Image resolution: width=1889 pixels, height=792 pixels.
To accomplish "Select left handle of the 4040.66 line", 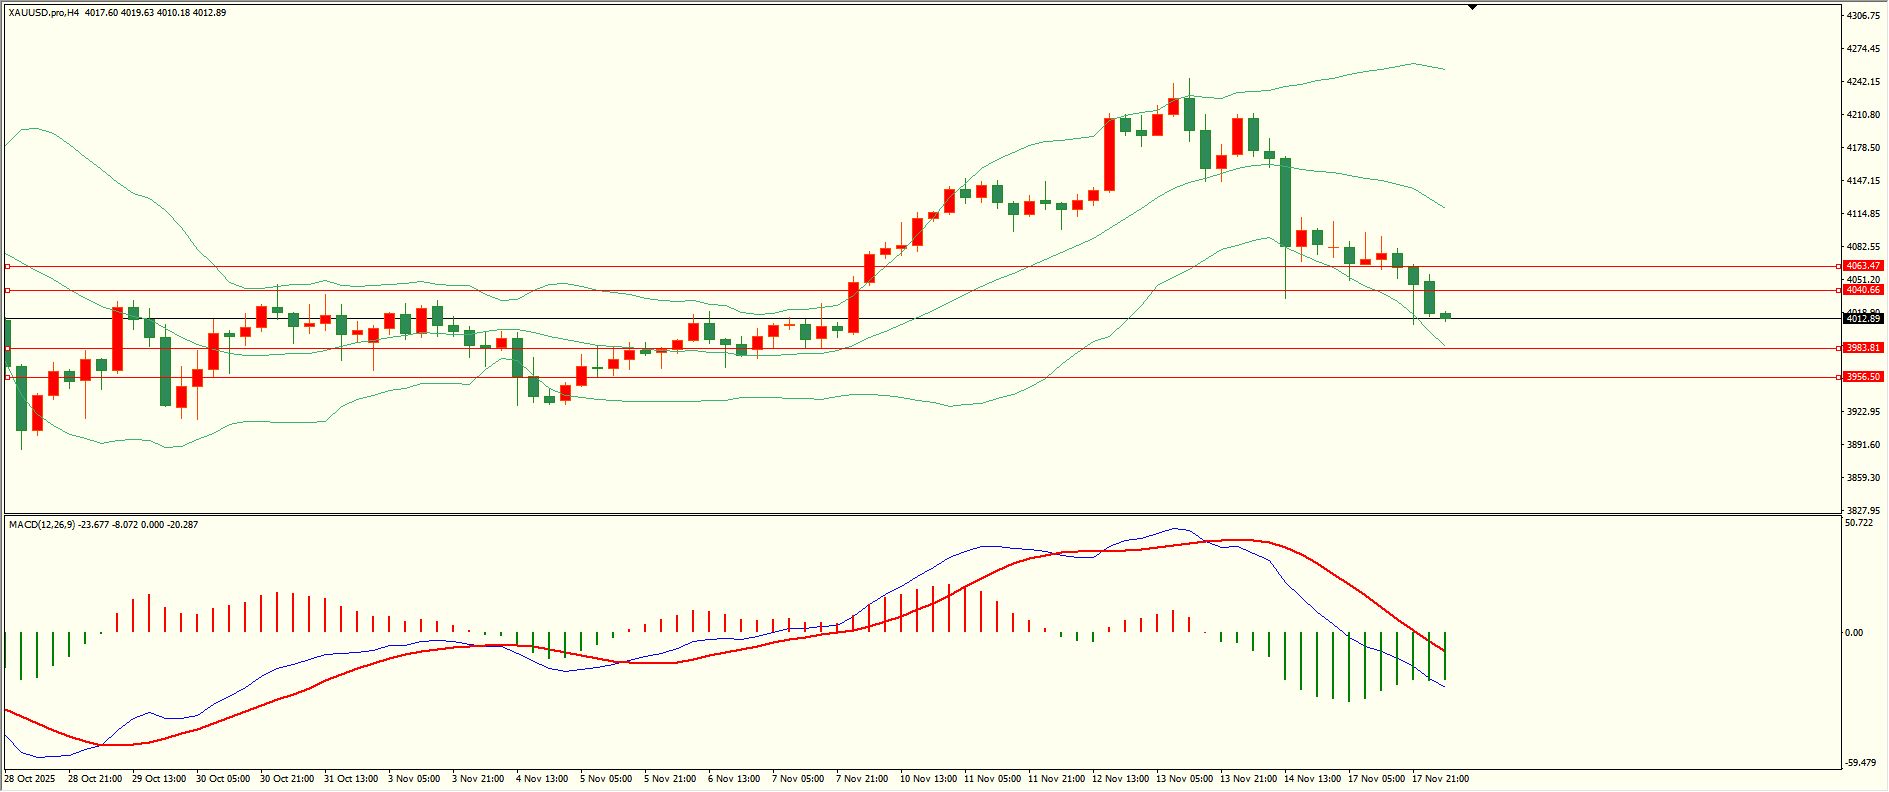I will coord(8,291).
